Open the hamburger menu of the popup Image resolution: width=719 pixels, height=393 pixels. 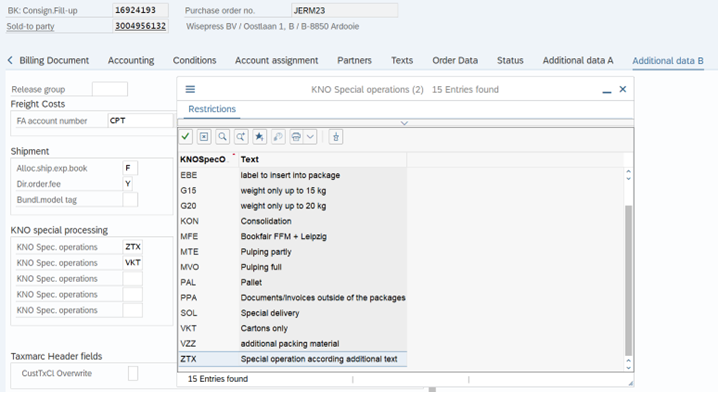pos(190,89)
